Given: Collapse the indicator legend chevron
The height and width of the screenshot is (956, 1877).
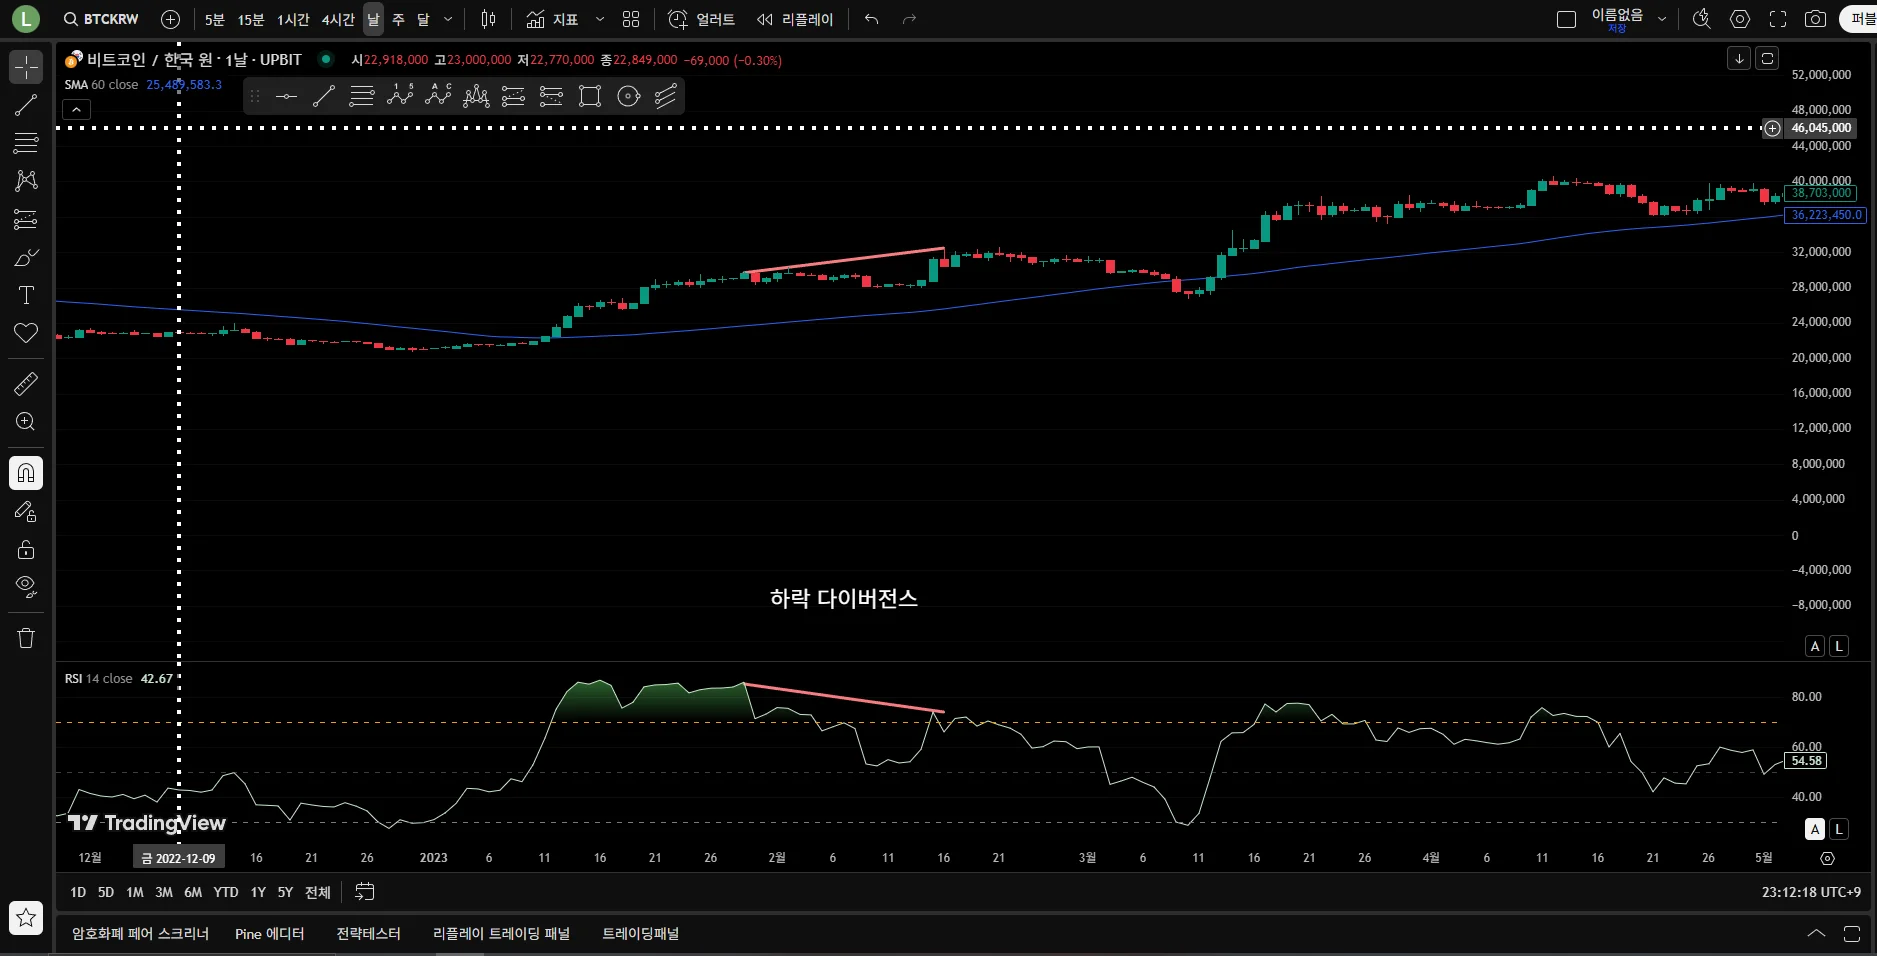Looking at the screenshot, I should [77, 109].
